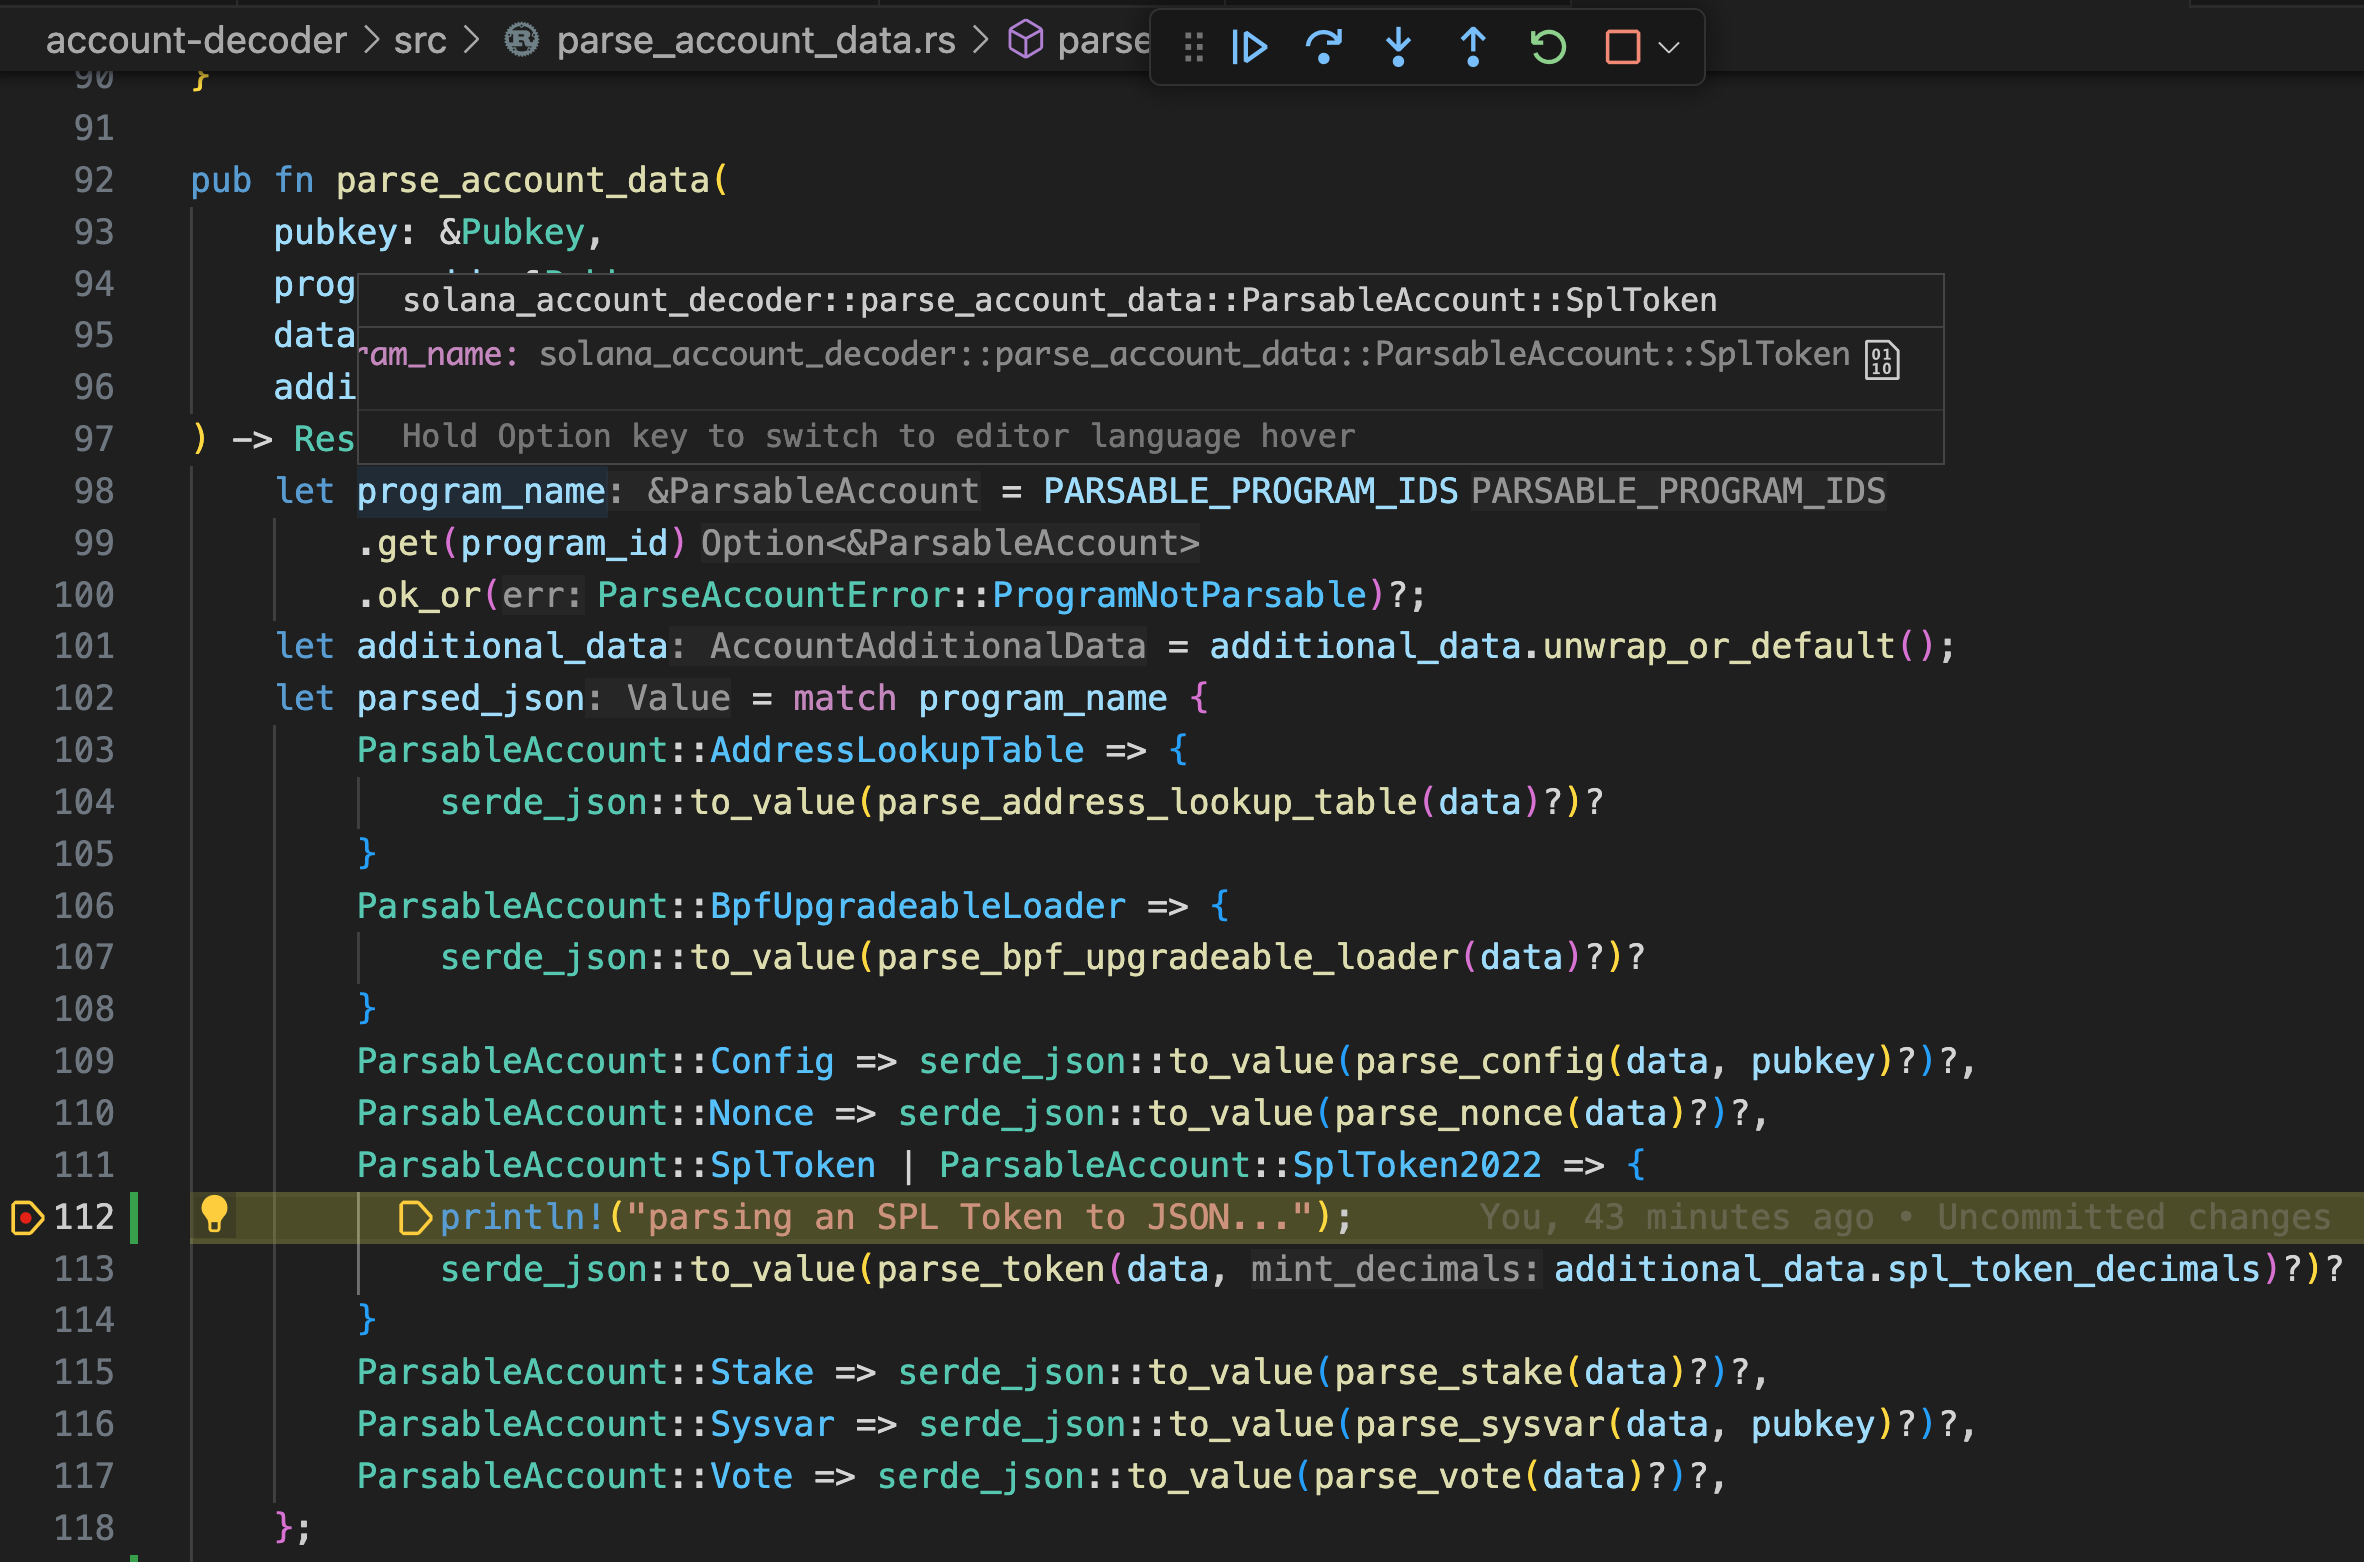Screen dimensions: 2364x1562
Task: Click the Step Out debug icon
Action: pyautogui.click(x=1472, y=46)
